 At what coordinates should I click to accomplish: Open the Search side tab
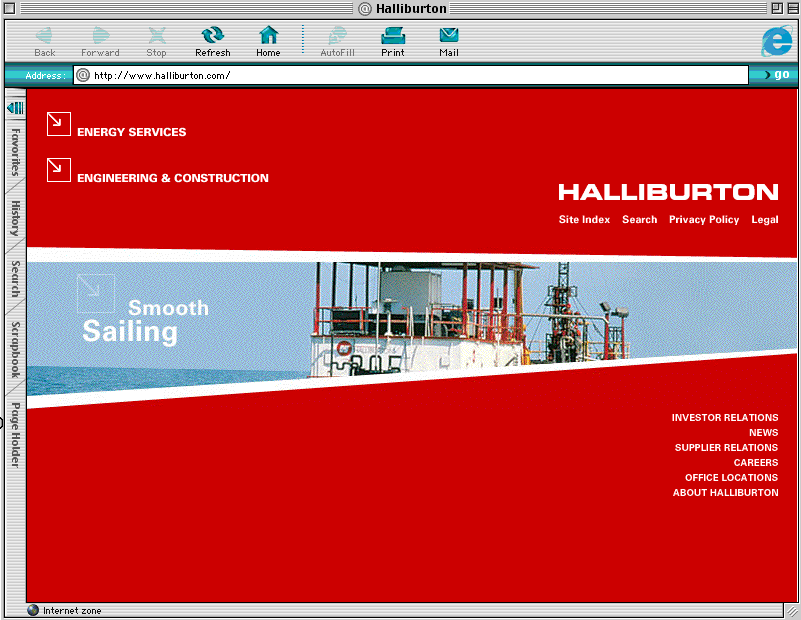(16, 279)
